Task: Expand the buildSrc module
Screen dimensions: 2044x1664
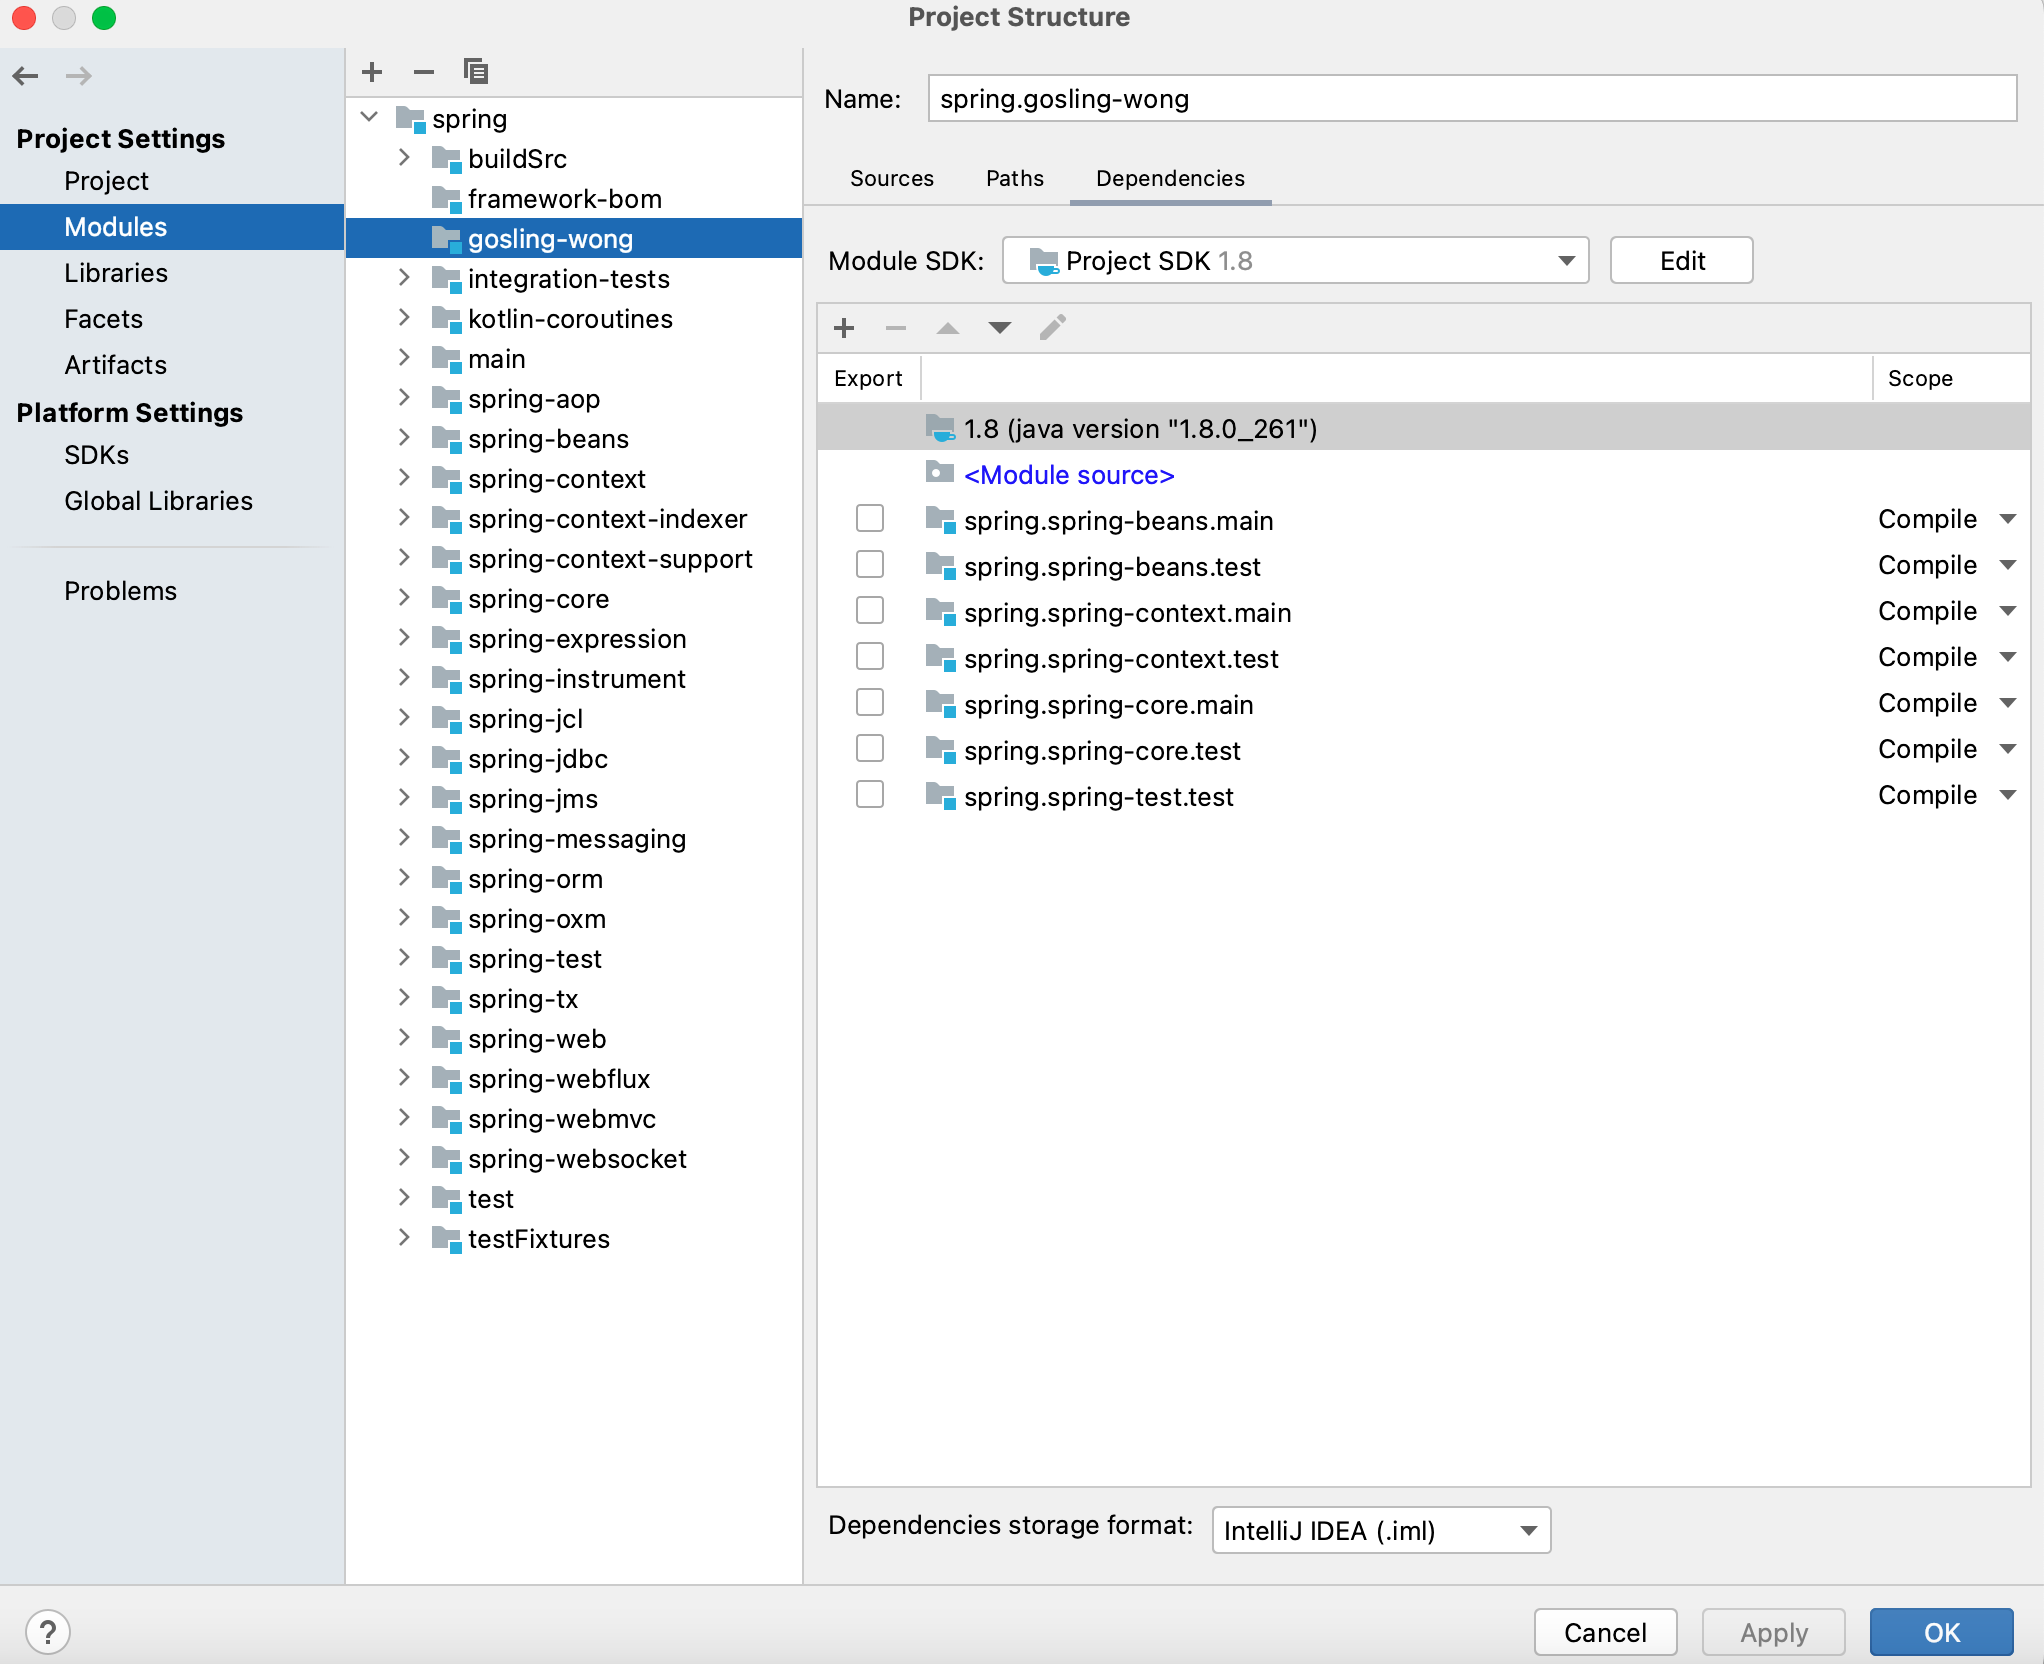Action: point(404,157)
